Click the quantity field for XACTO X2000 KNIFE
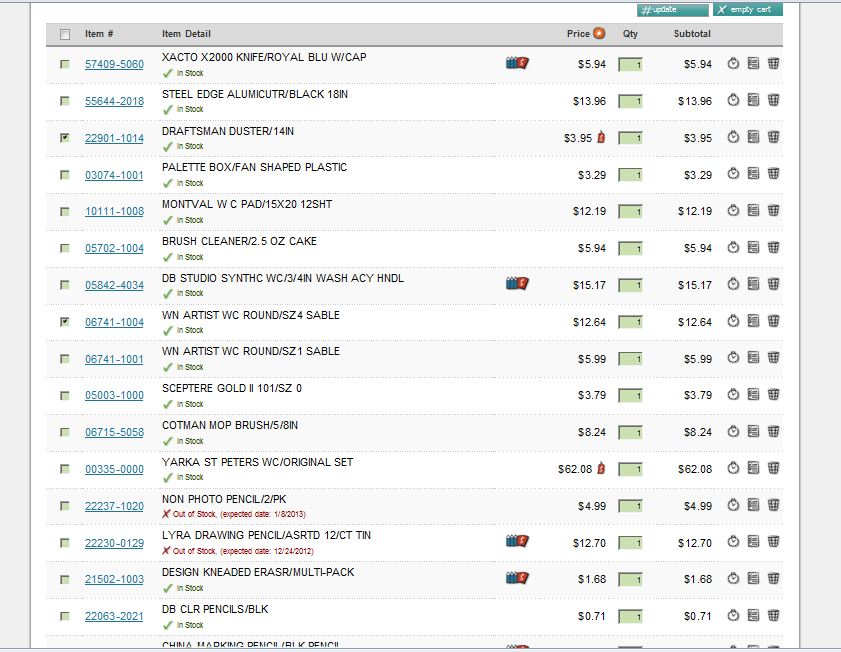 pos(630,65)
